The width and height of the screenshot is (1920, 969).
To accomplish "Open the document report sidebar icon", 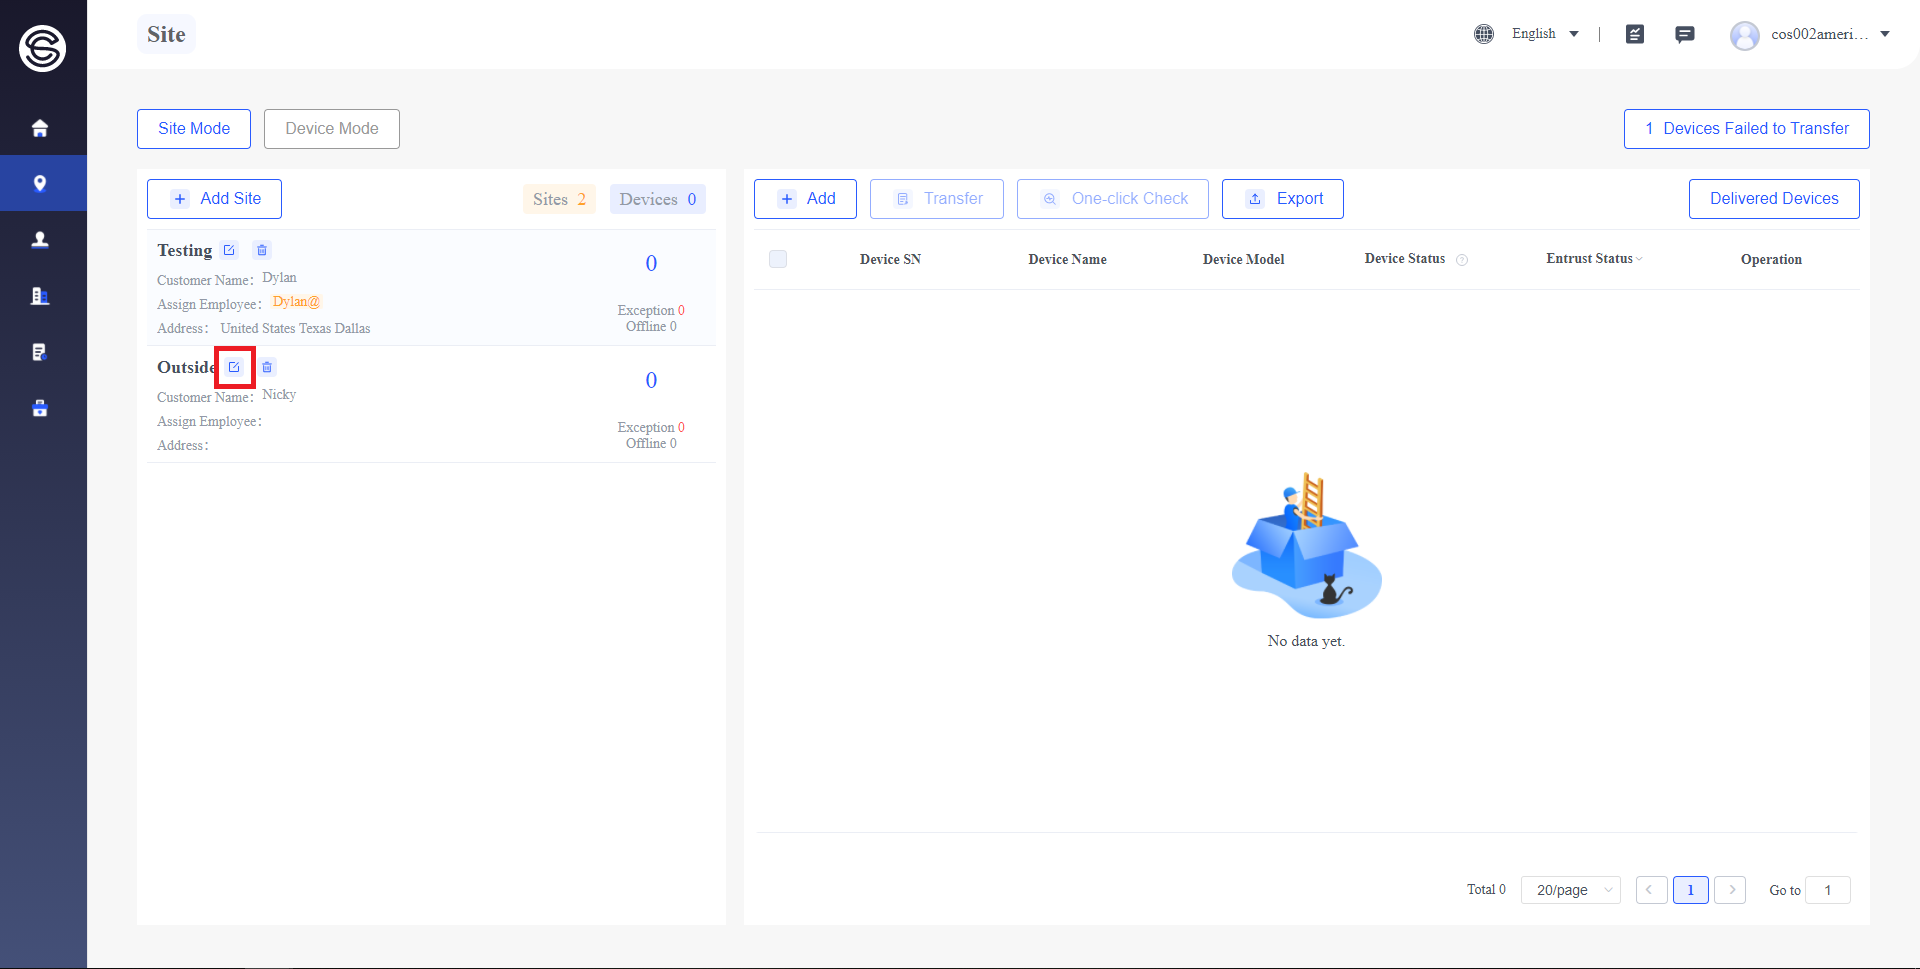I will [x=40, y=352].
